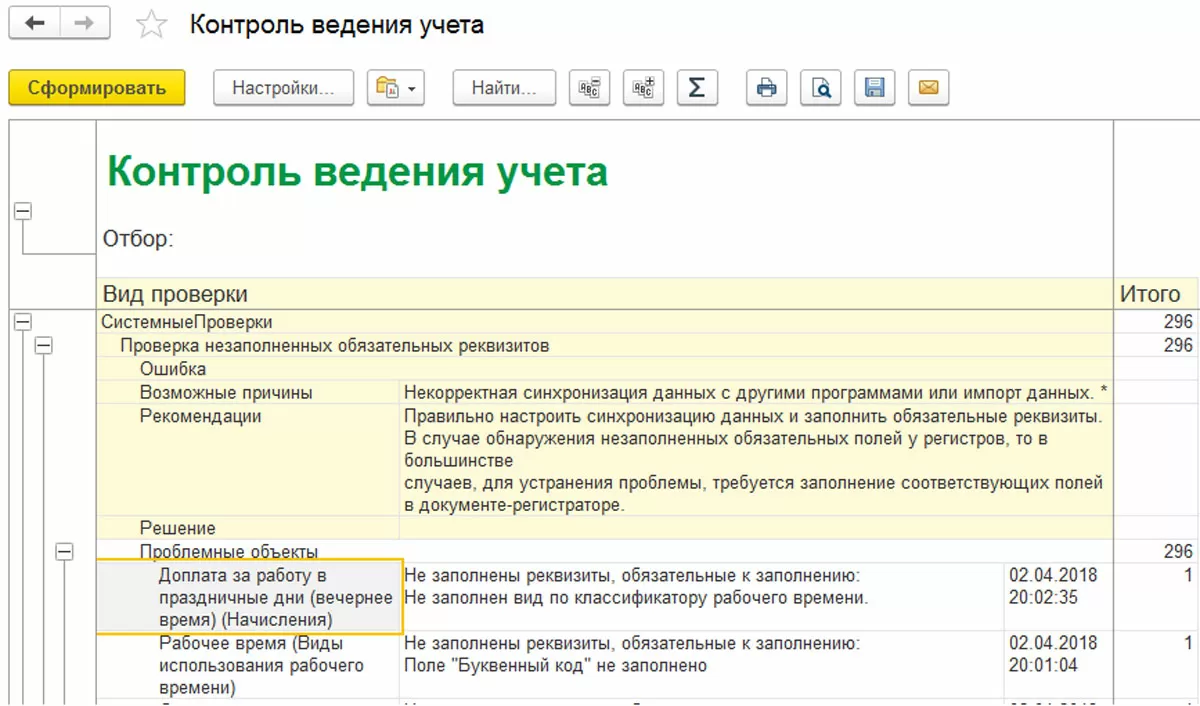Select the Рабочее время (Виды использования) cell

(248, 665)
